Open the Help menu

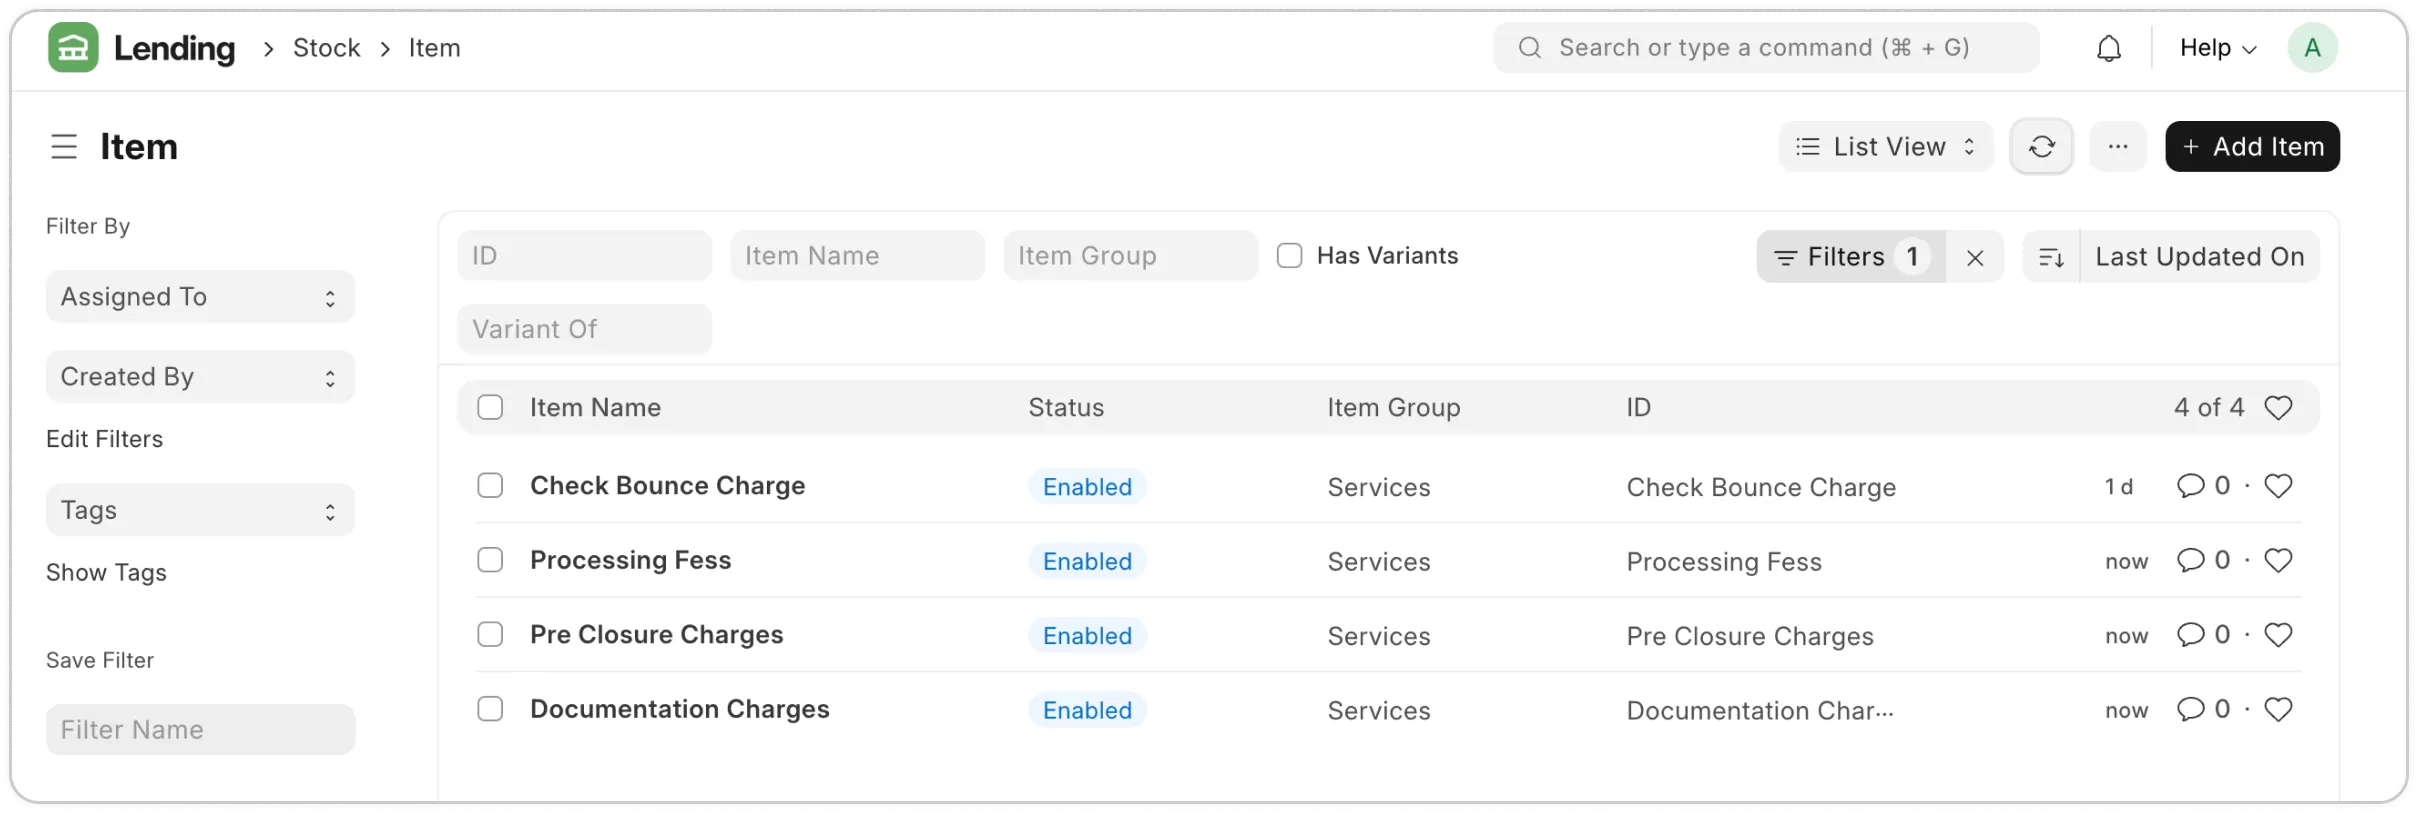tap(2217, 48)
